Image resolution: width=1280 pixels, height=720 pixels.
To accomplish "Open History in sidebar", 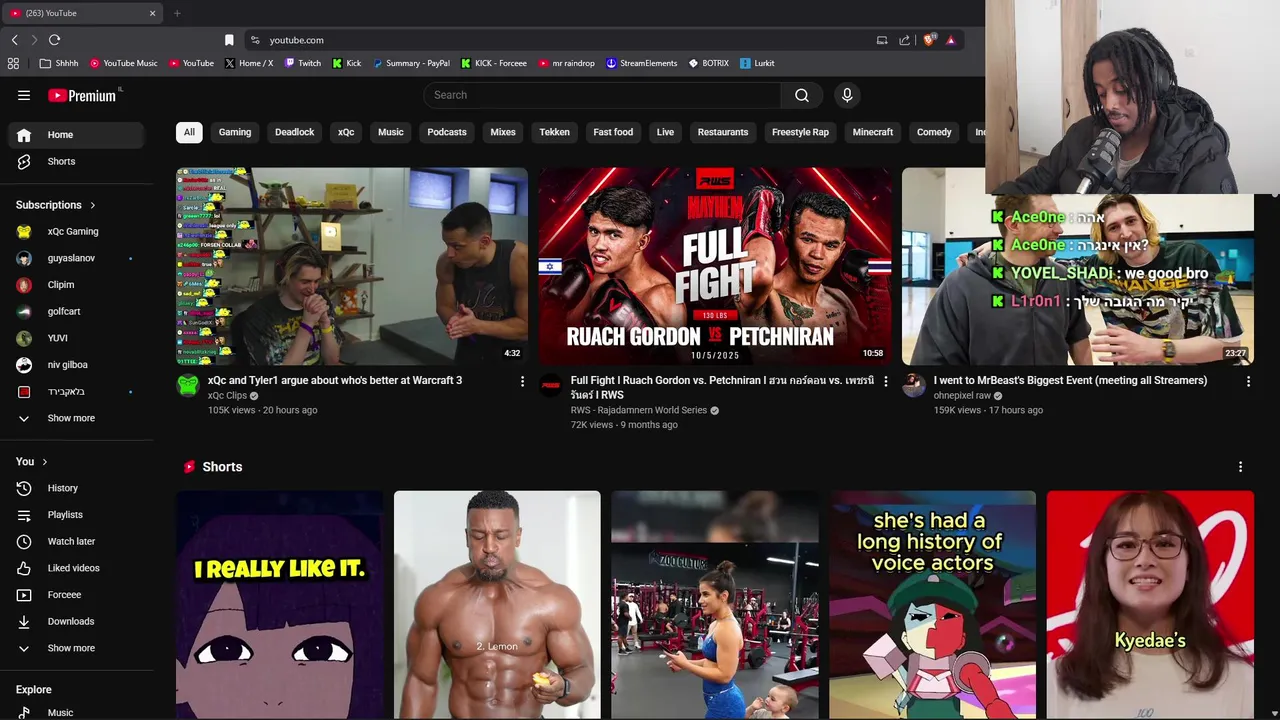I will click(76, 488).
